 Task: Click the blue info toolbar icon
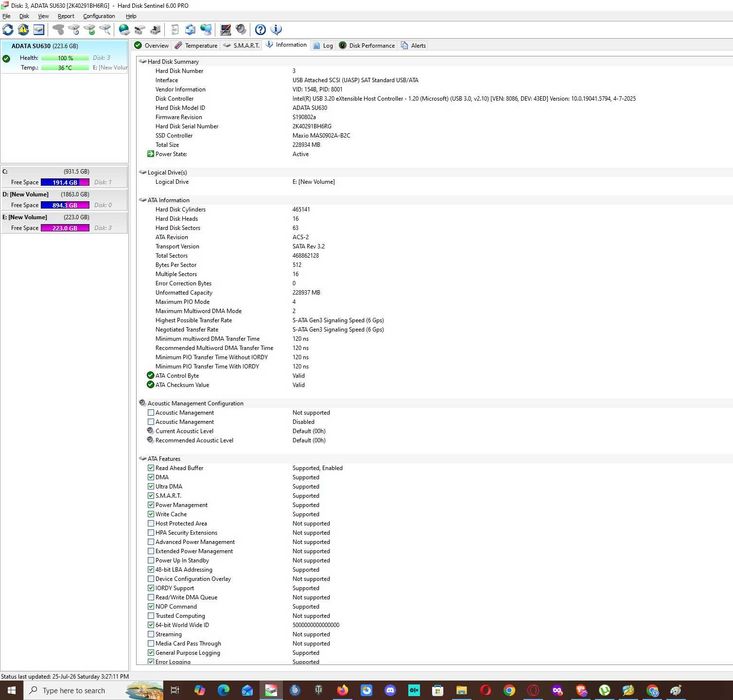(x=276, y=30)
